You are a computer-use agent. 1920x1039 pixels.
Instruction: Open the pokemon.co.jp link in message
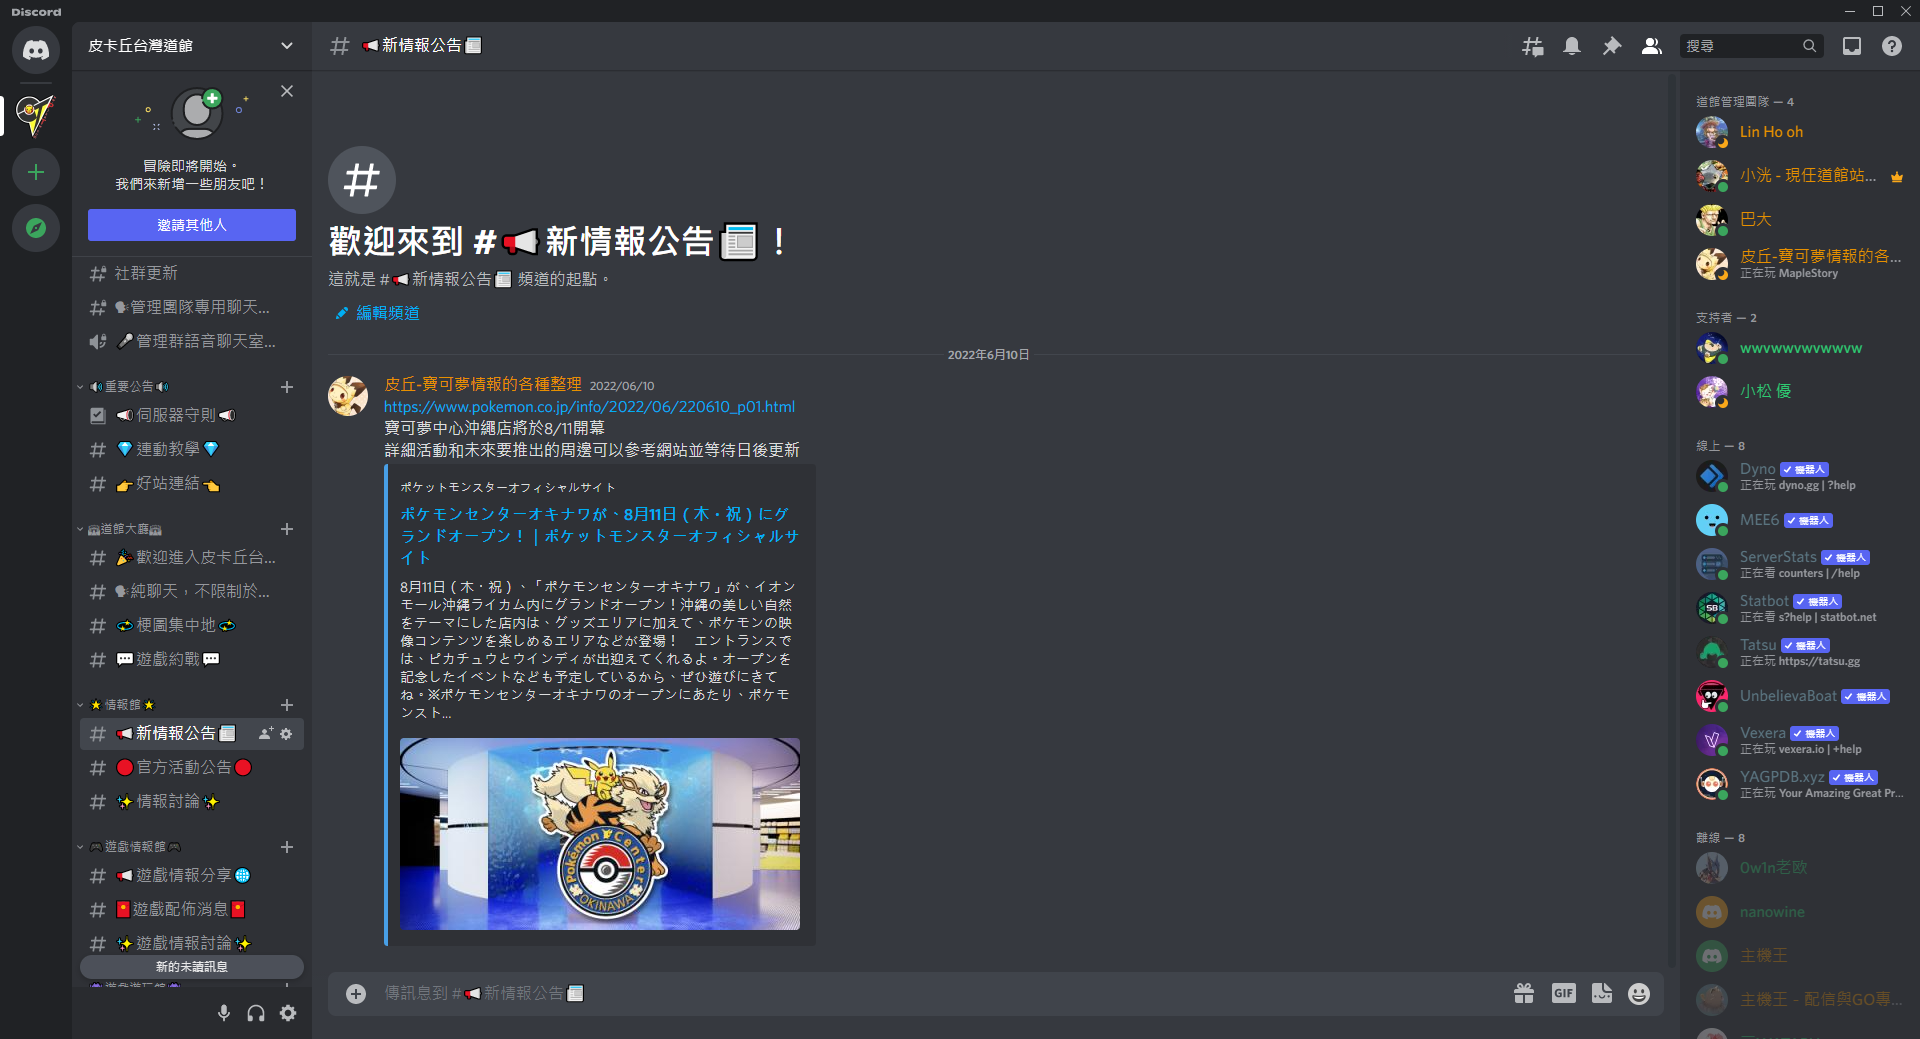pos(589,407)
